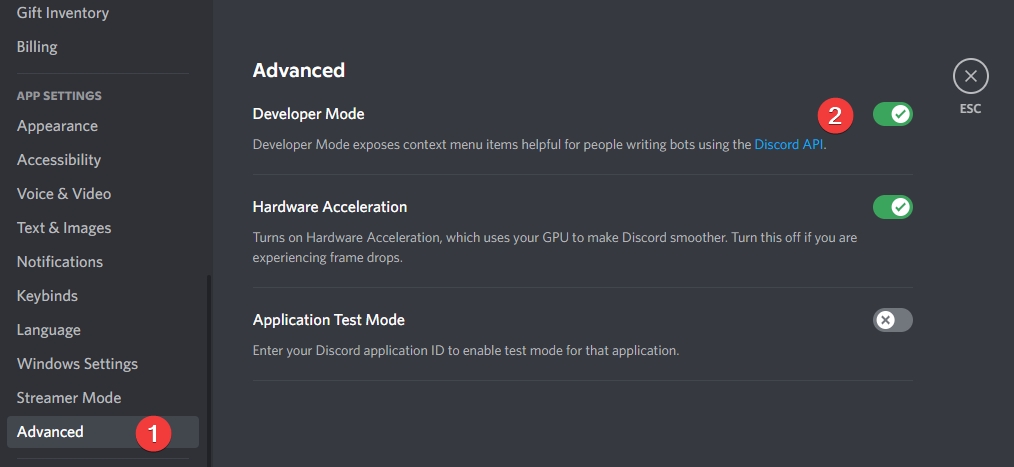Select Windows Settings in the sidebar
The height and width of the screenshot is (467, 1014).
77,364
